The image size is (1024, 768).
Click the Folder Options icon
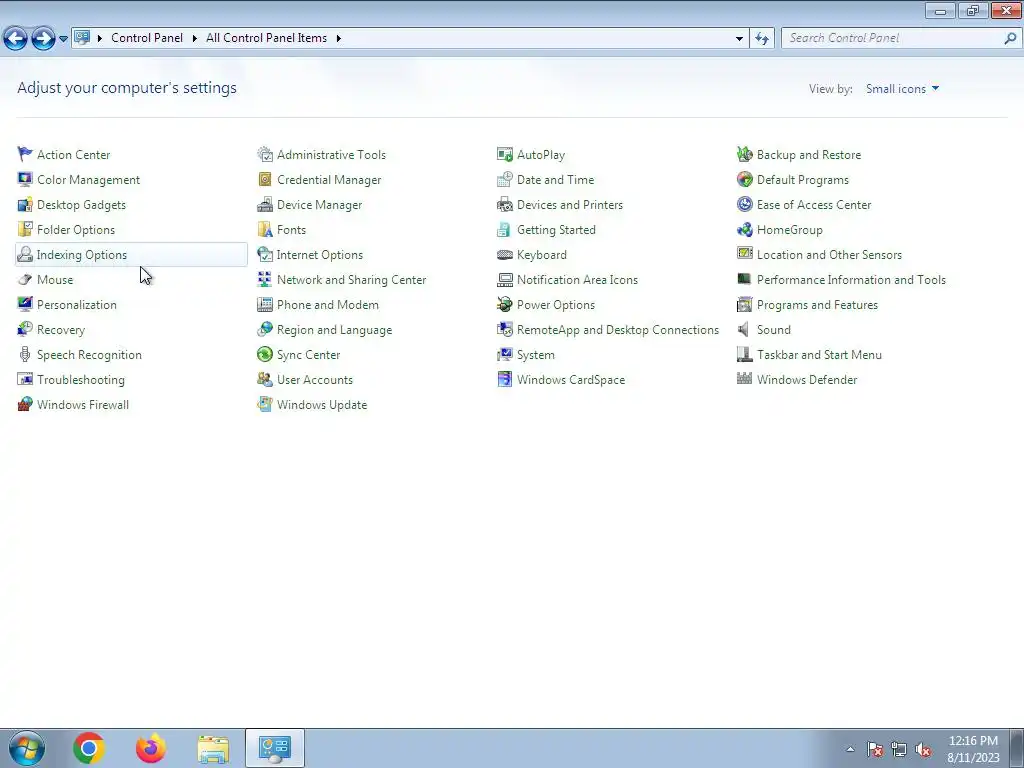pyautogui.click(x=25, y=229)
